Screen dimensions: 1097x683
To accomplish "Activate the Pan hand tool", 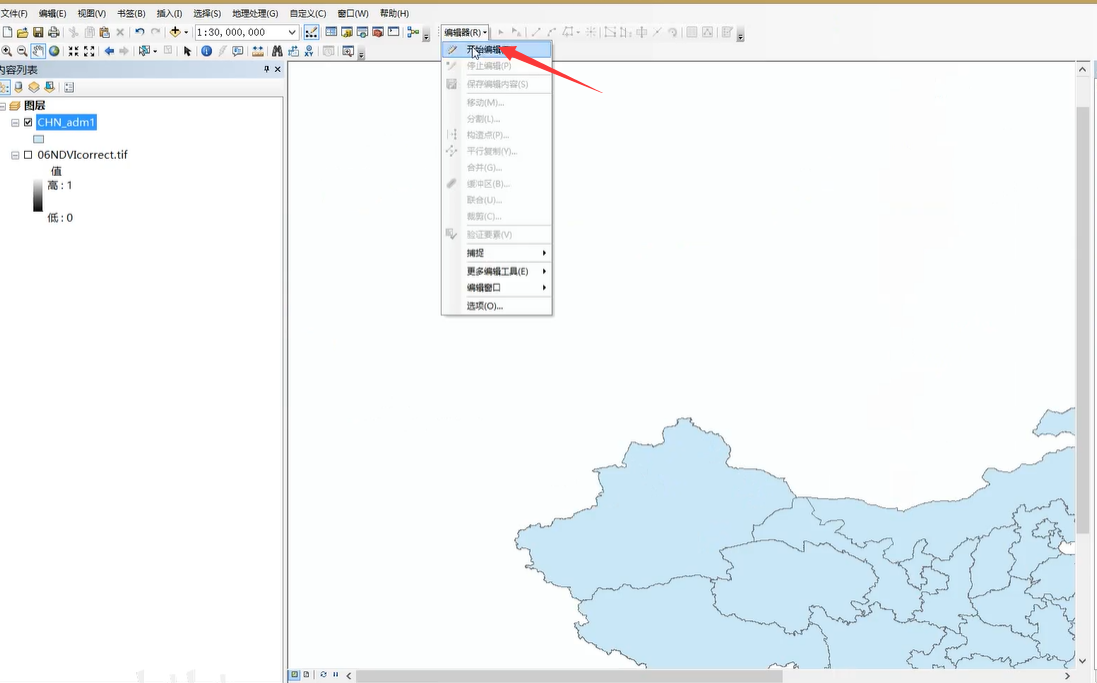I will coord(38,51).
